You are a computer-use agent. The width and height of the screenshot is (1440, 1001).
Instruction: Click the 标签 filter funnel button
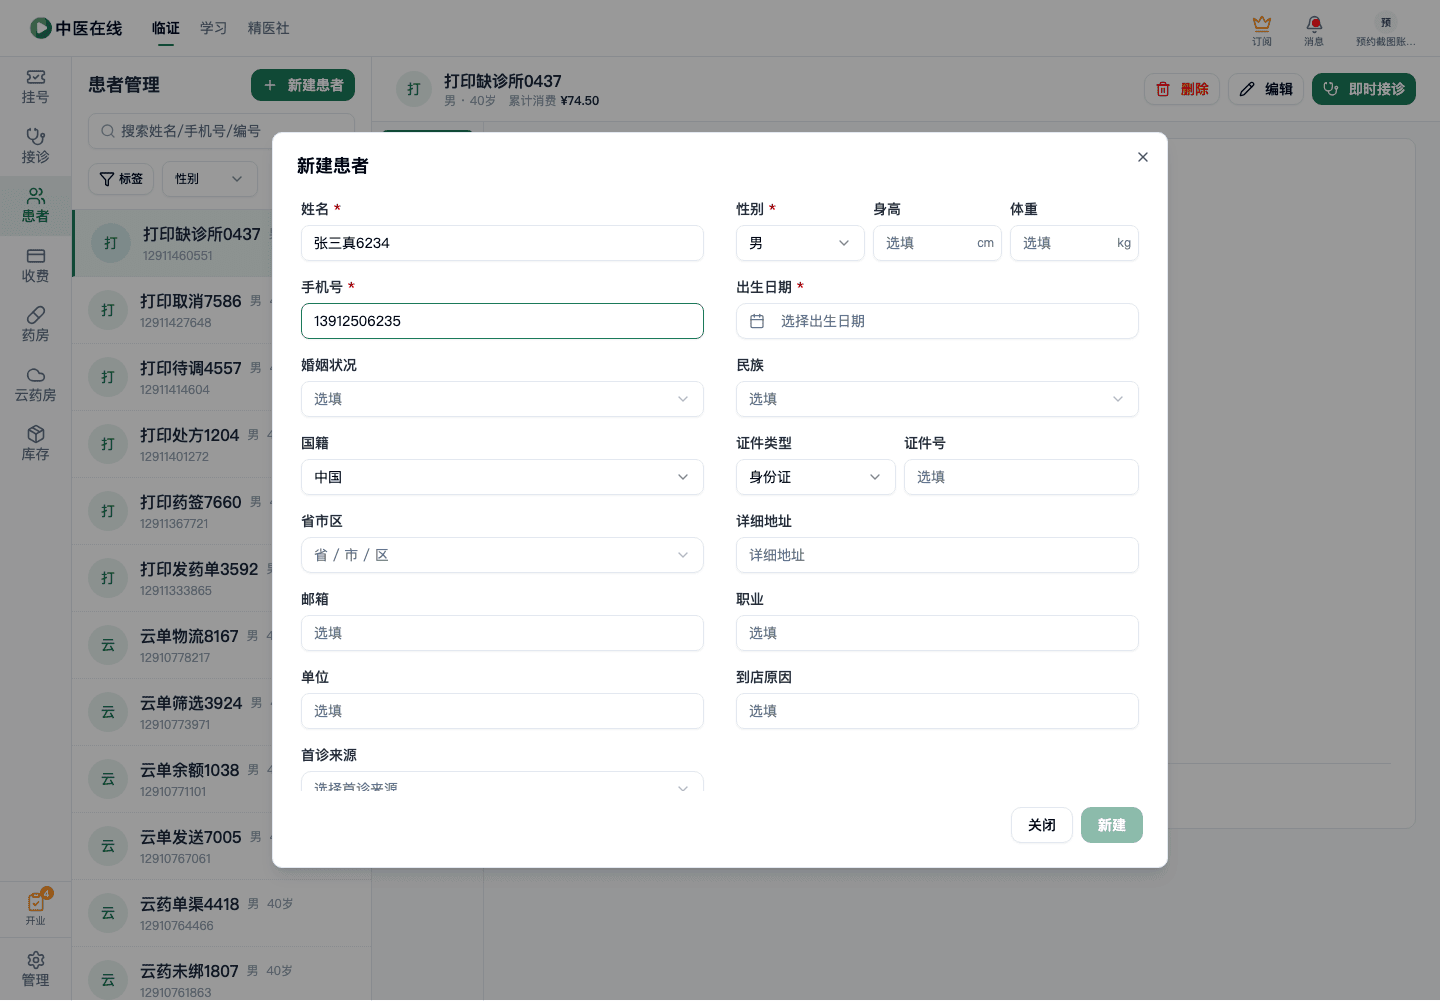coord(121,179)
